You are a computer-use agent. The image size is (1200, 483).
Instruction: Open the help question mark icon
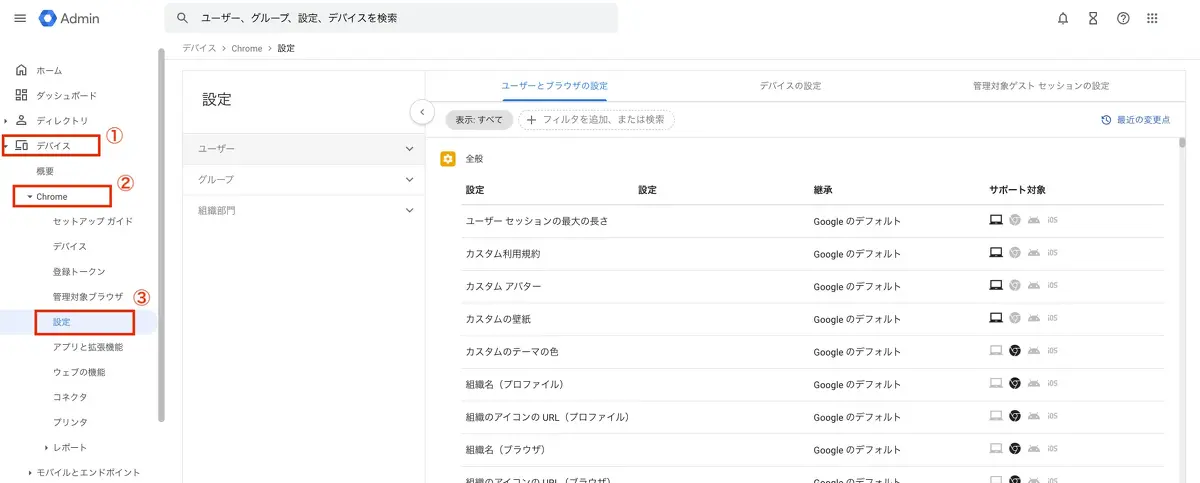(x=1123, y=18)
